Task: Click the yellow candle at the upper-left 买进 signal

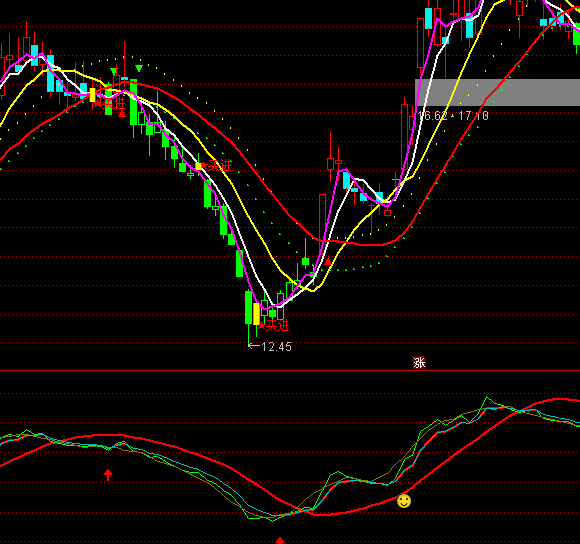Action: point(92,95)
